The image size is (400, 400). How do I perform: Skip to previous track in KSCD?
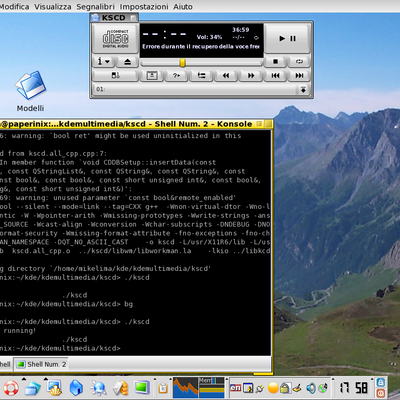(275, 76)
